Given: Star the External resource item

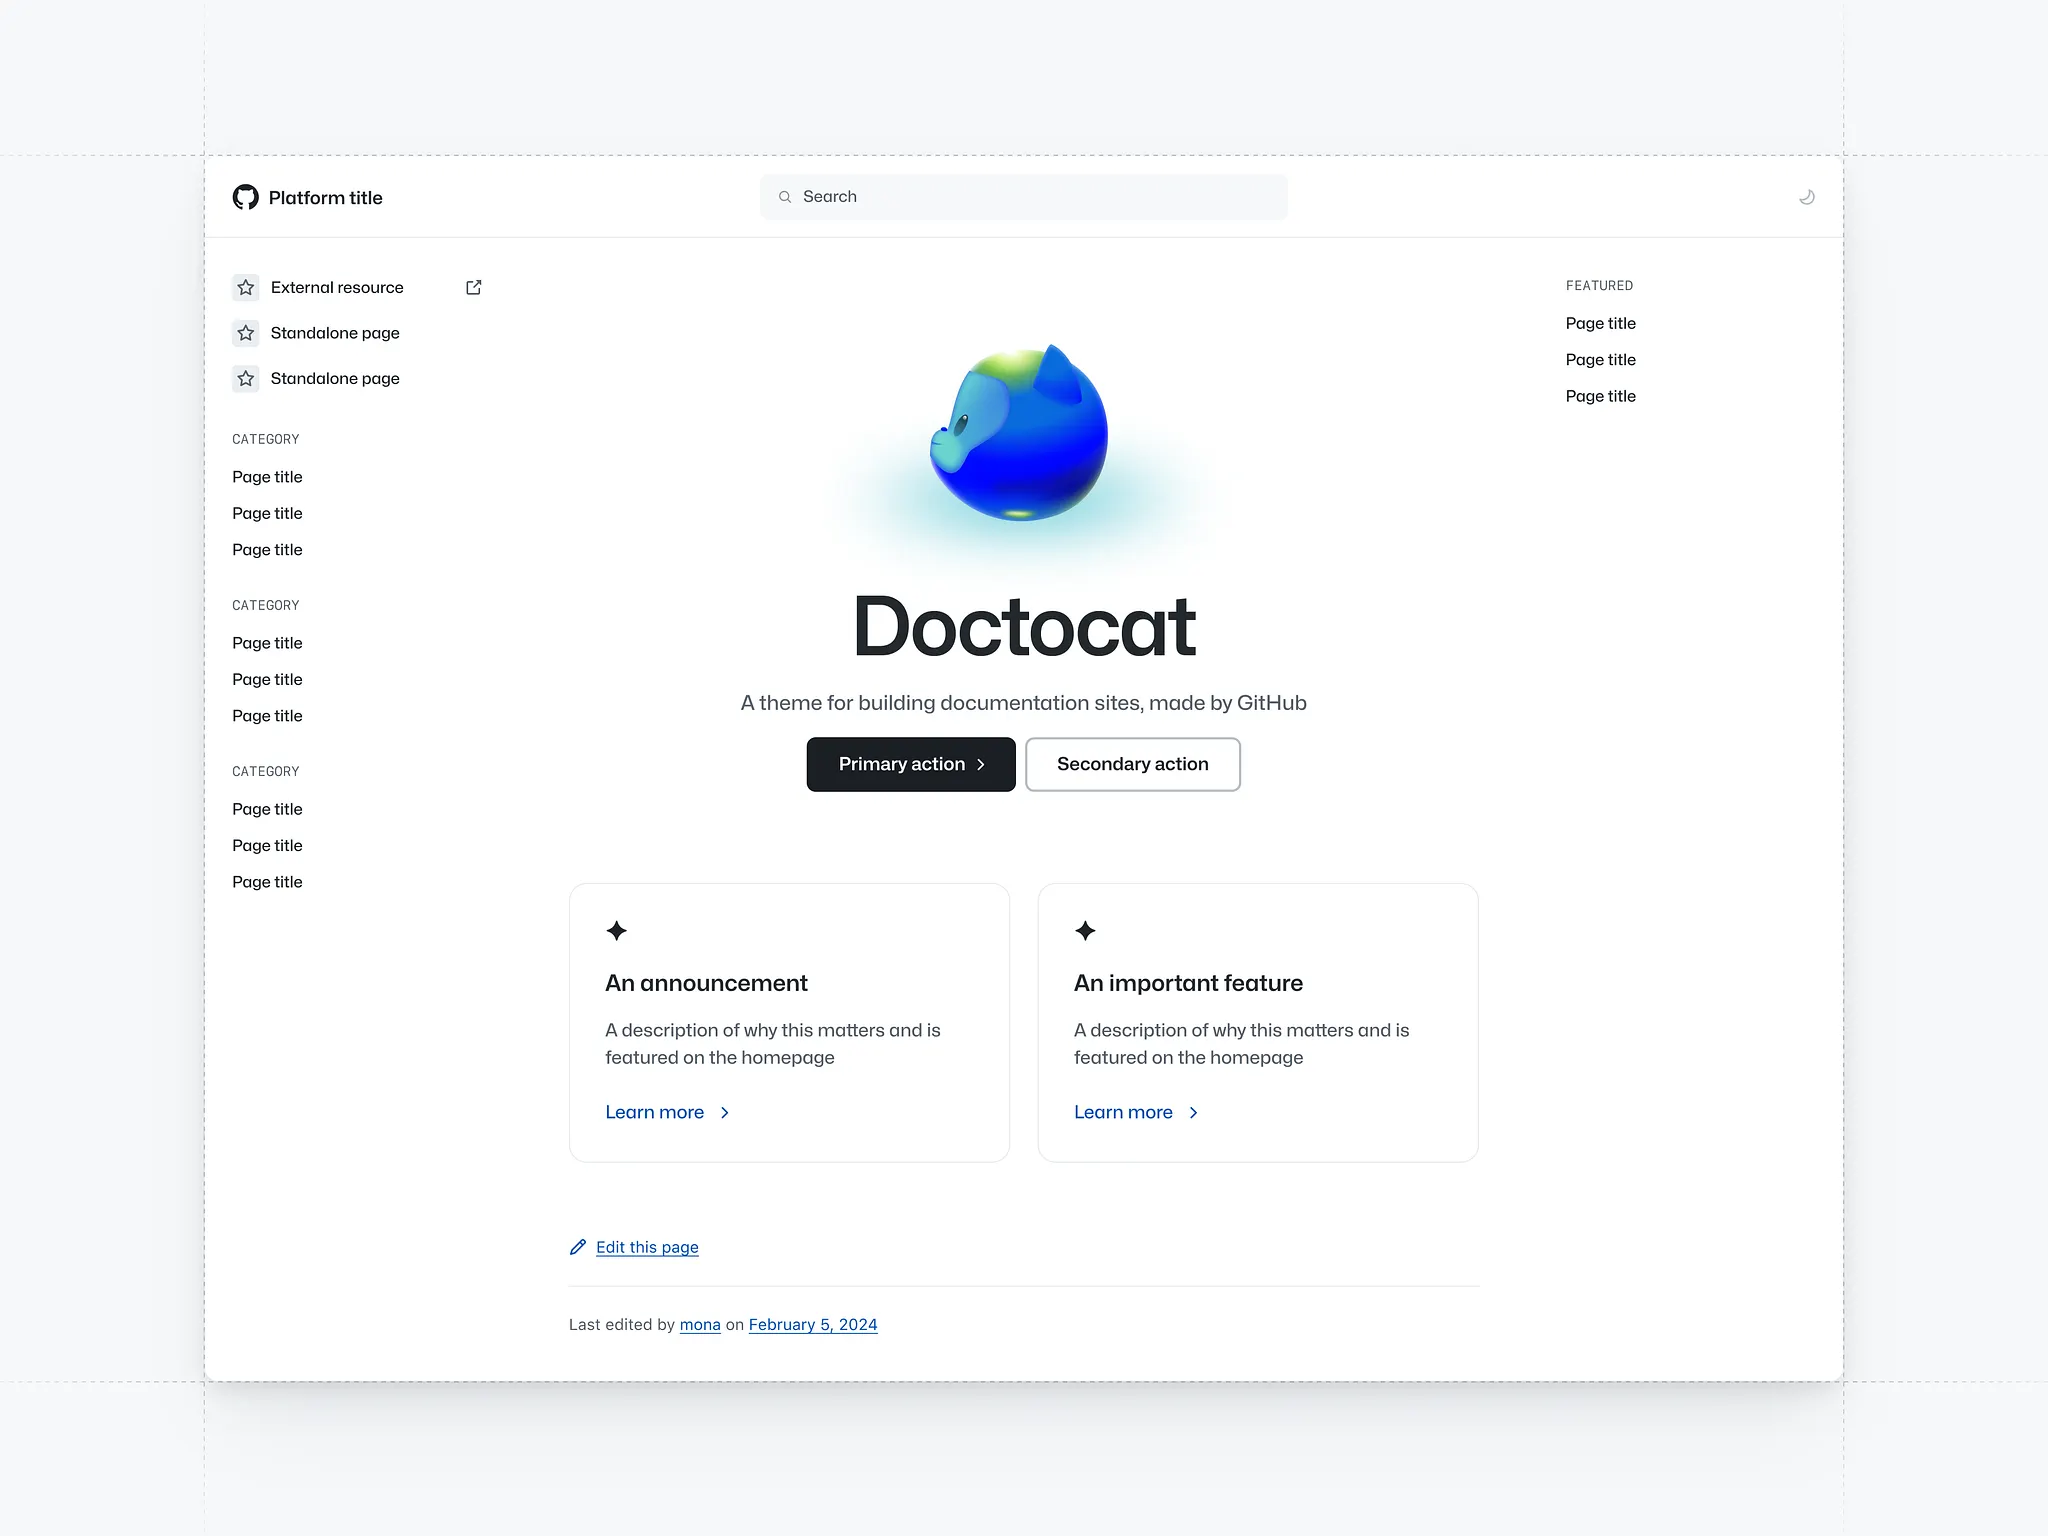Looking at the screenshot, I should pyautogui.click(x=245, y=287).
